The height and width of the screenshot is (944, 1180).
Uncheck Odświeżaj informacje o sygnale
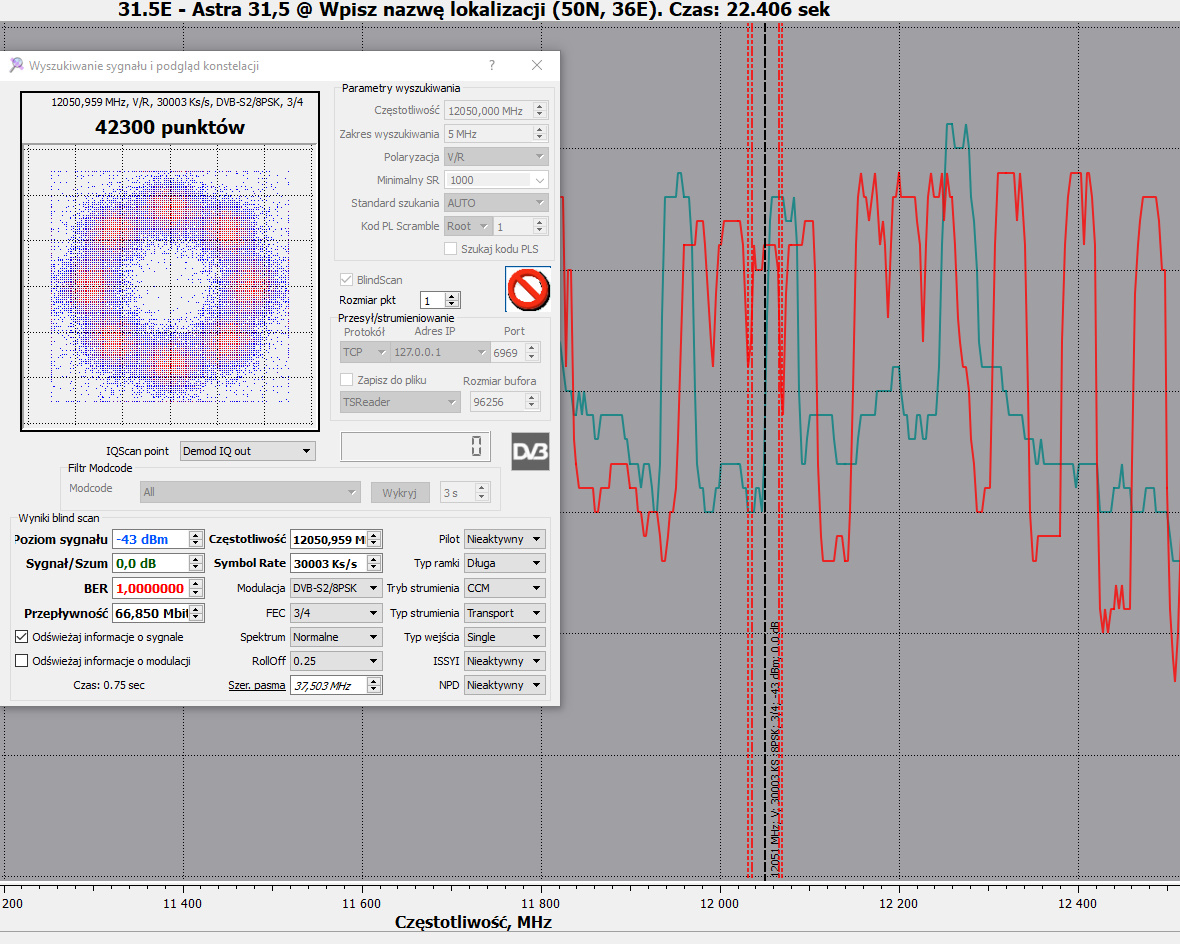click(x=22, y=637)
